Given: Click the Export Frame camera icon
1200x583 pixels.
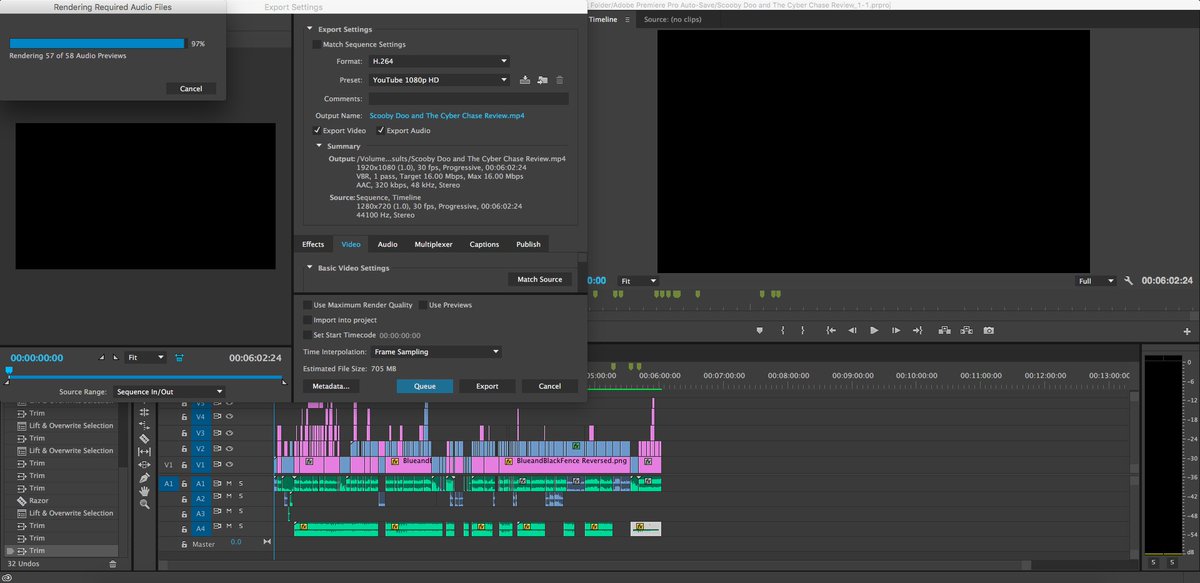Looking at the screenshot, I should (988, 330).
